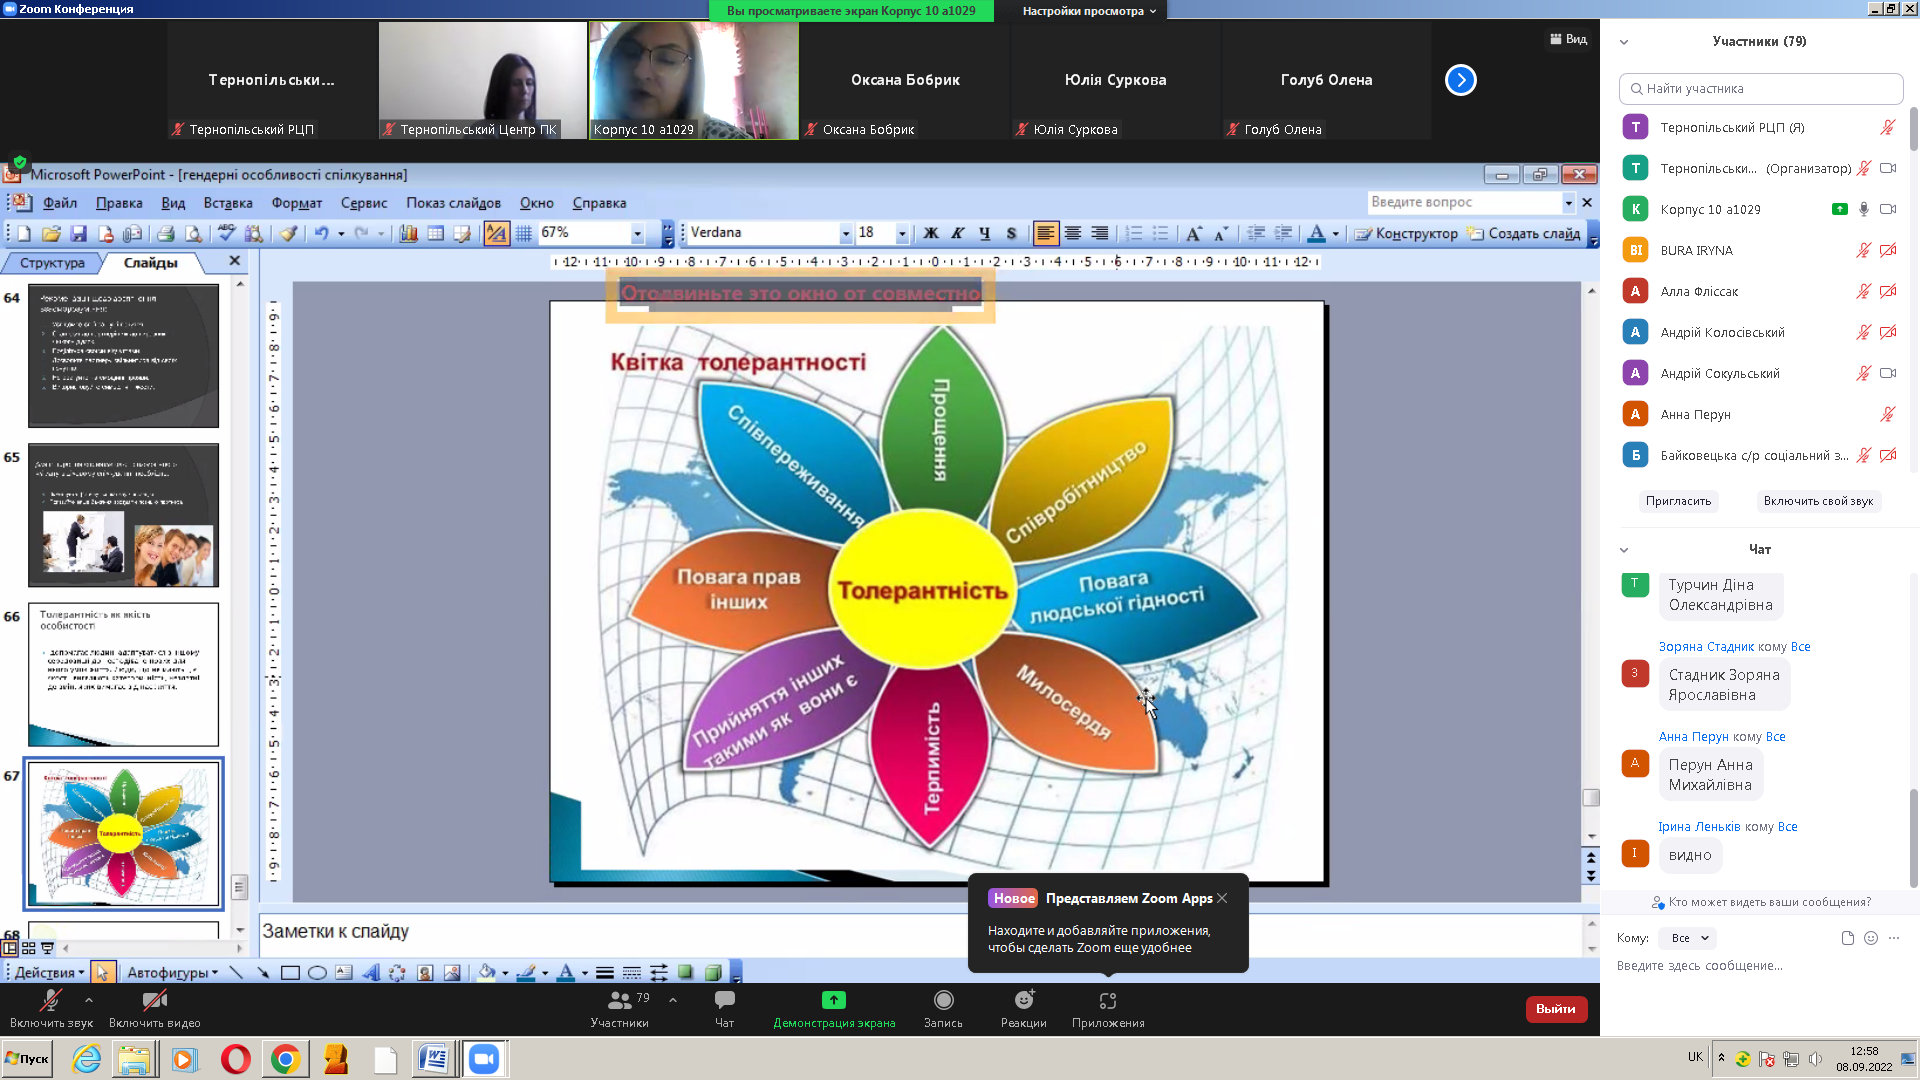Collapse the Участники panel section
Viewport: 1920px width, 1080px height.
coord(1624,42)
